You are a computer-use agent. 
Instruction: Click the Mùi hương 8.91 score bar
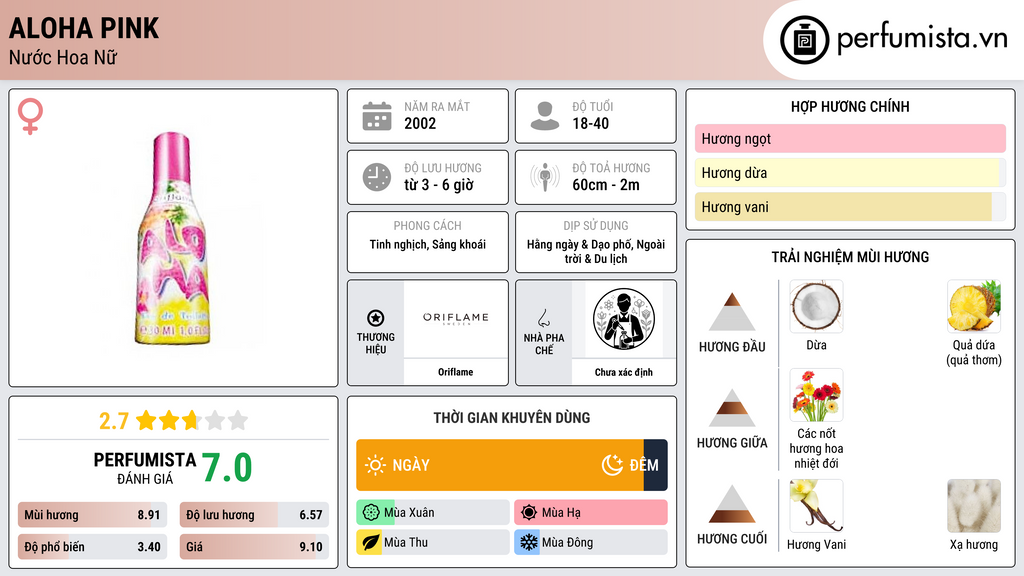[x=92, y=515]
